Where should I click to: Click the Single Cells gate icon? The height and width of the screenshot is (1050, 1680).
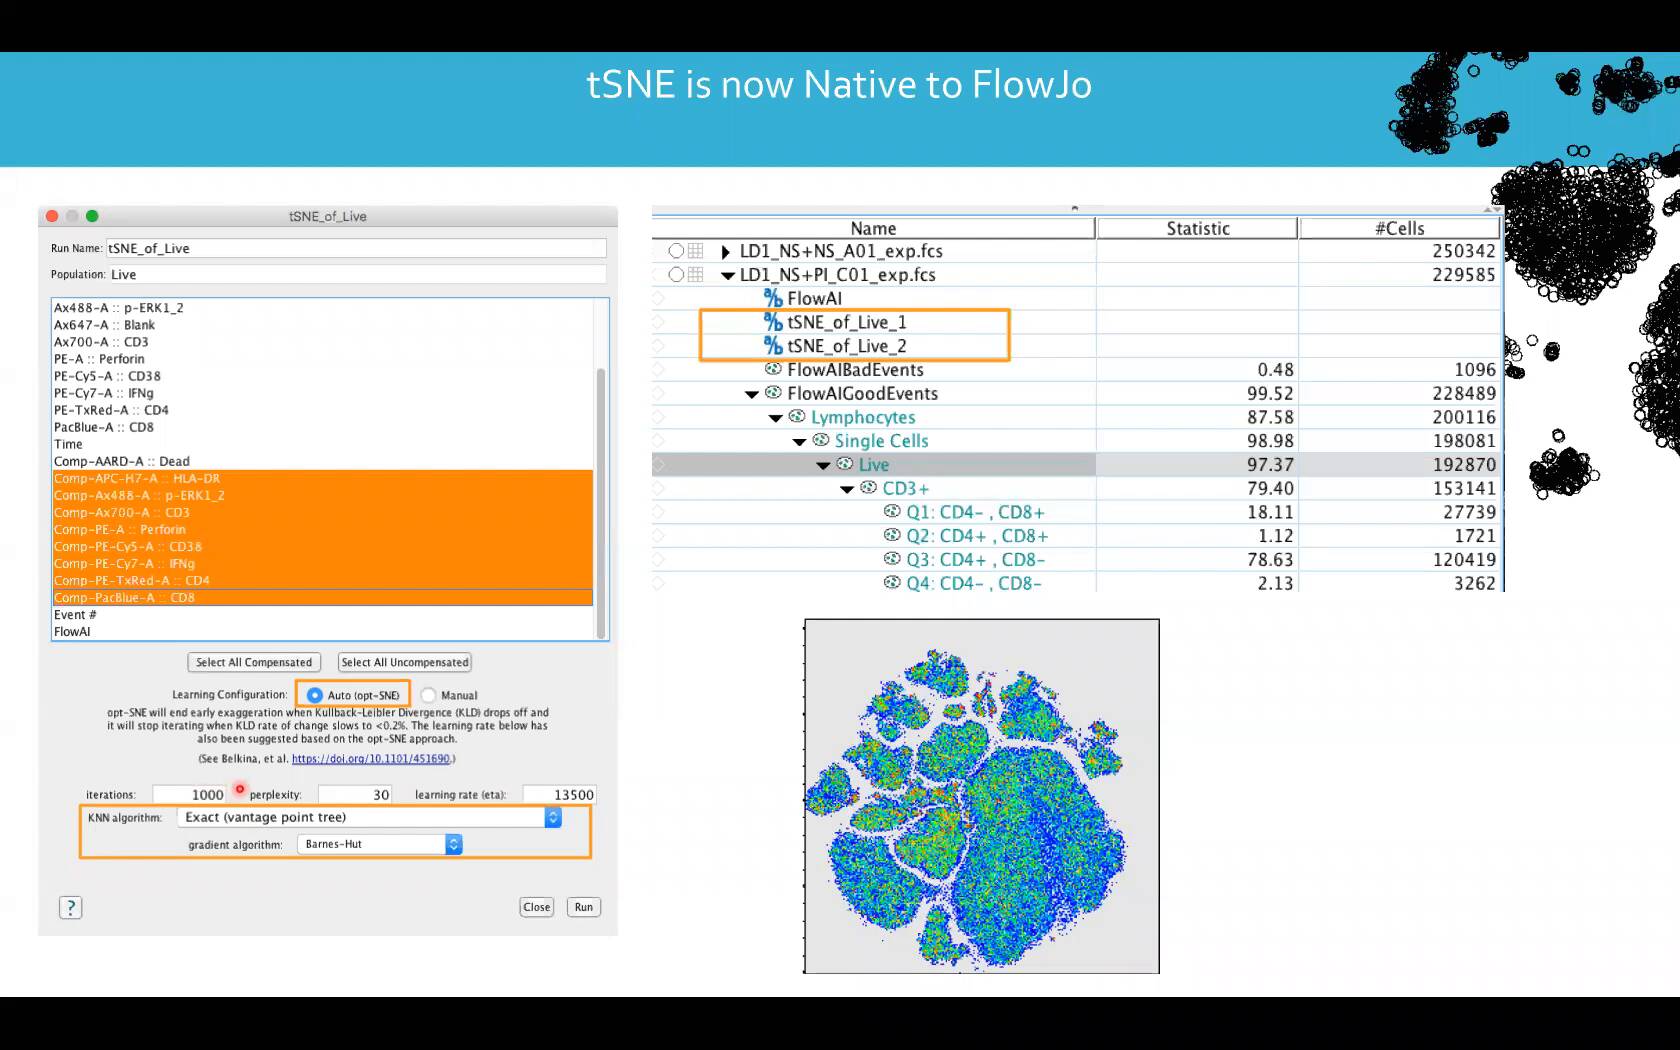point(821,440)
